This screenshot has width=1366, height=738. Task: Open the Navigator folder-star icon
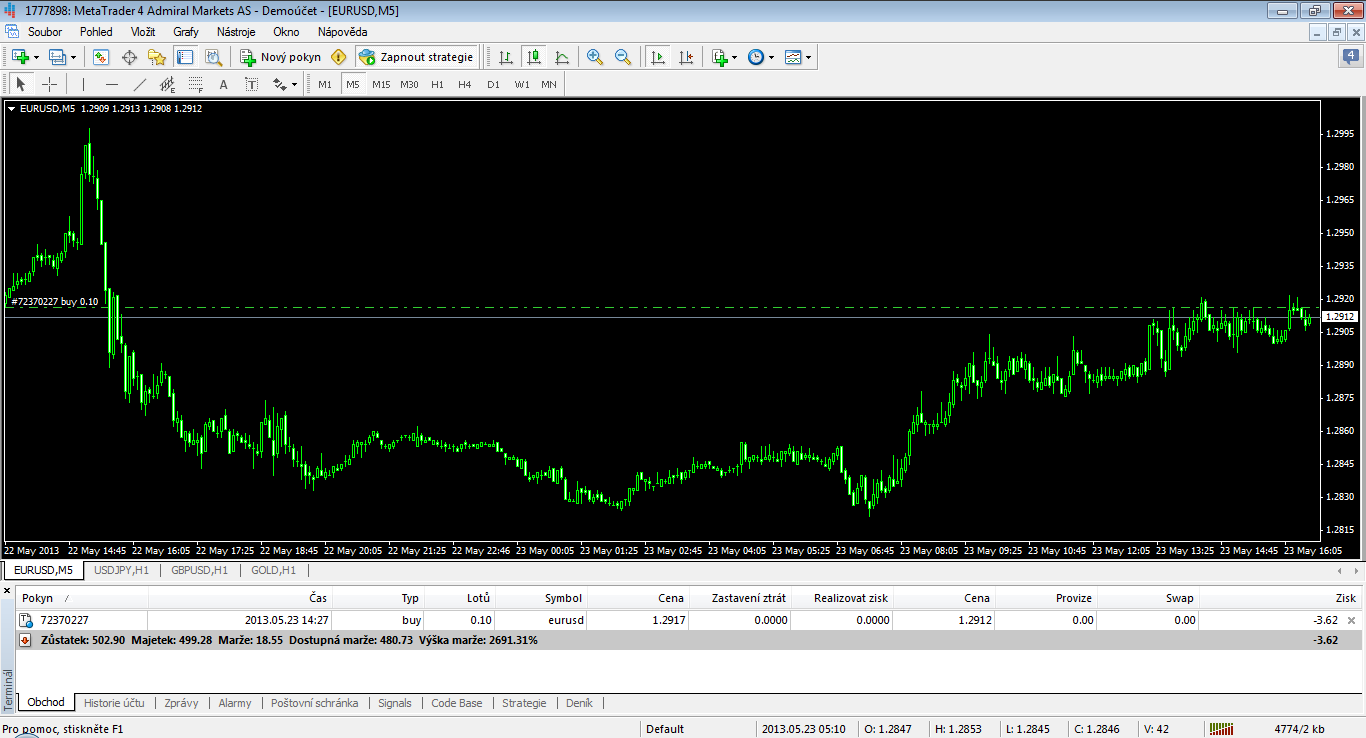click(157, 57)
